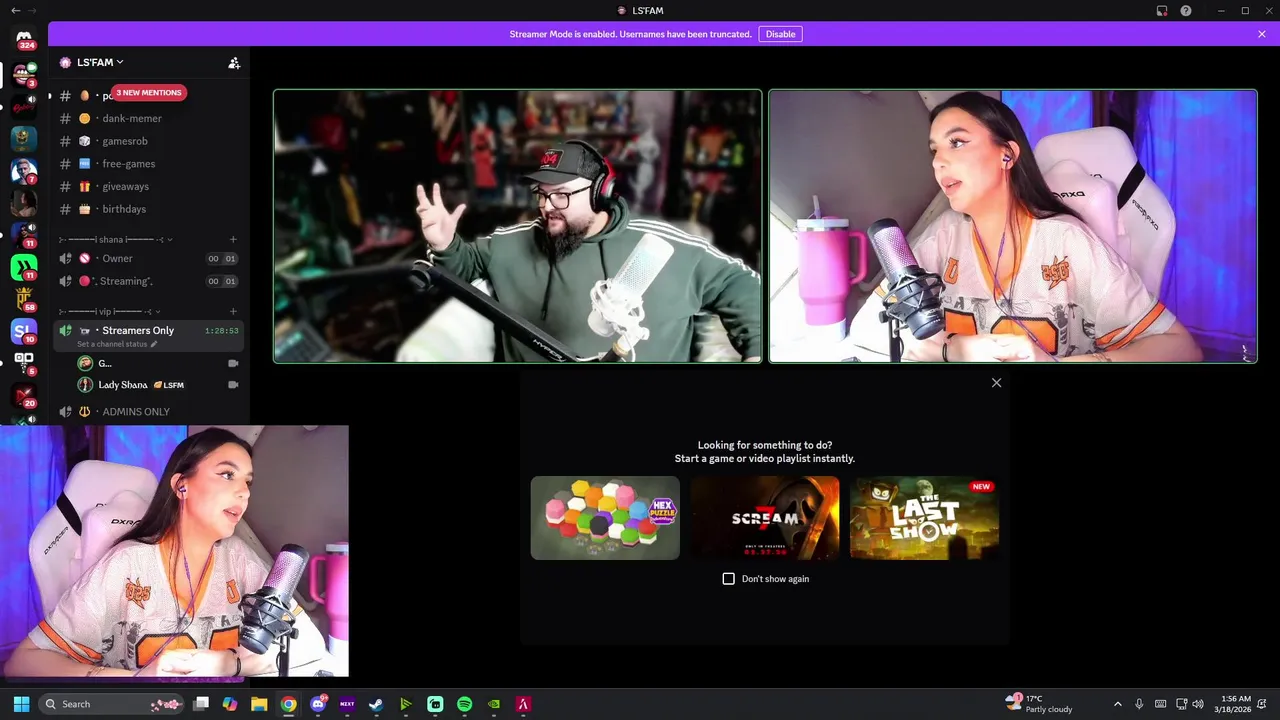This screenshot has height=720, width=1280.
Task: Add channel to vip category with plus
Action: [x=233, y=311]
